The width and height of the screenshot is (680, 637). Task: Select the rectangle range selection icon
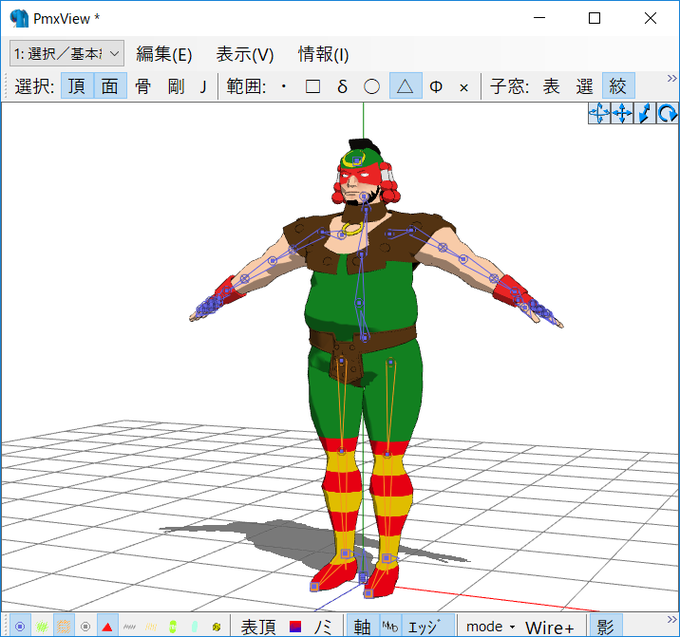coord(313,86)
